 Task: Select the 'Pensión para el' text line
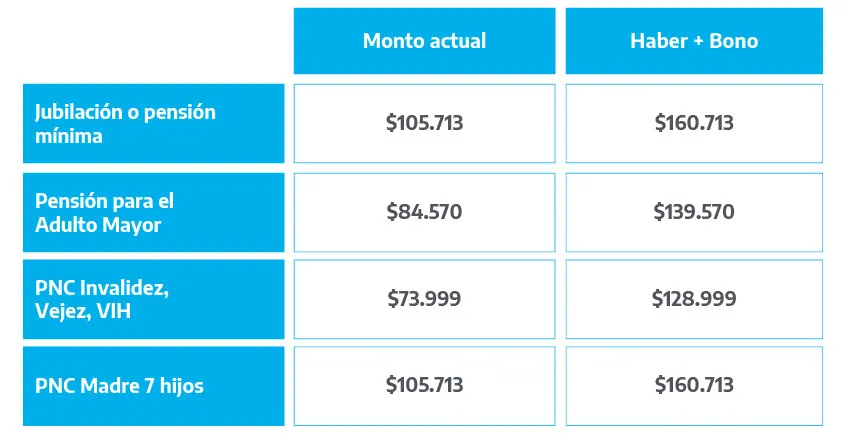(111, 201)
